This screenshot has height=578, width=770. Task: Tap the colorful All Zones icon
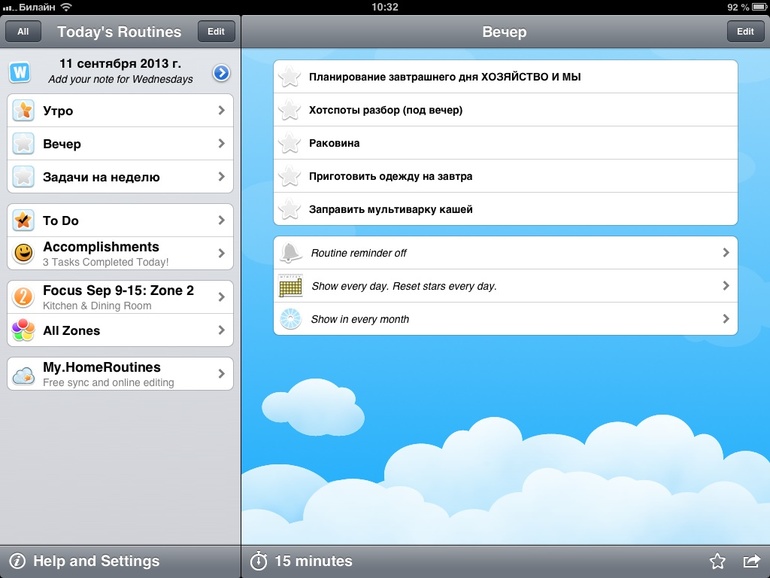pyautogui.click(x=23, y=330)
